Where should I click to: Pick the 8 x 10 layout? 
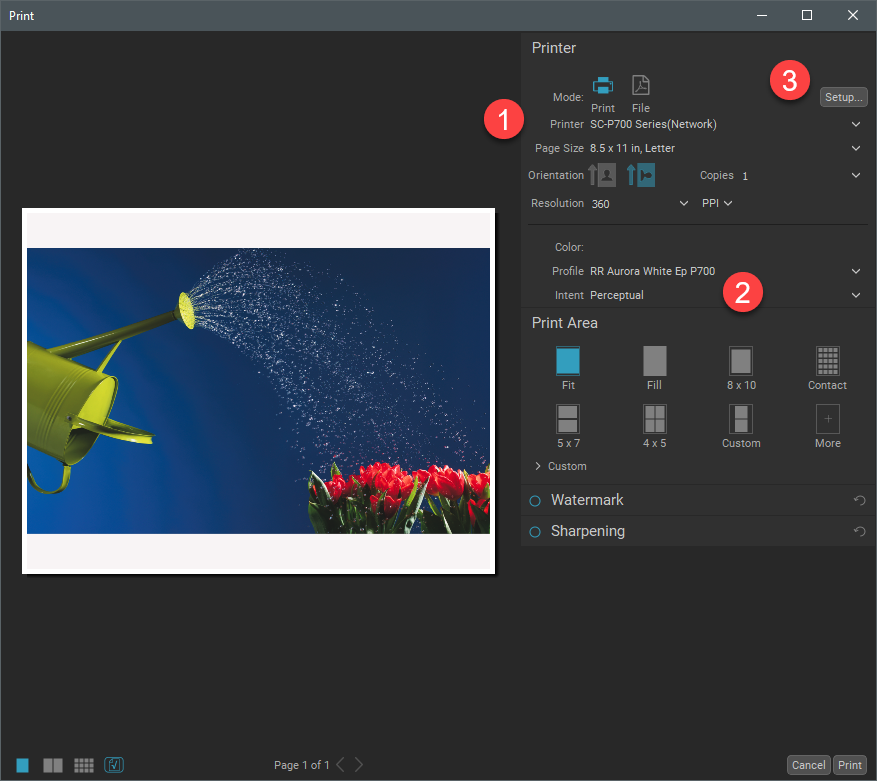point(741,361)
